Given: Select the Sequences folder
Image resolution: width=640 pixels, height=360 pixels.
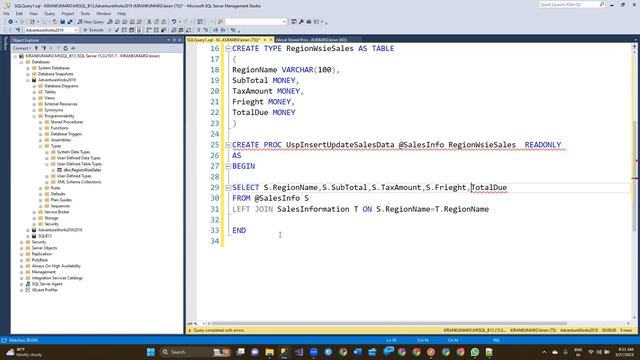Looking at the screenshot, I should click(60, 206).
